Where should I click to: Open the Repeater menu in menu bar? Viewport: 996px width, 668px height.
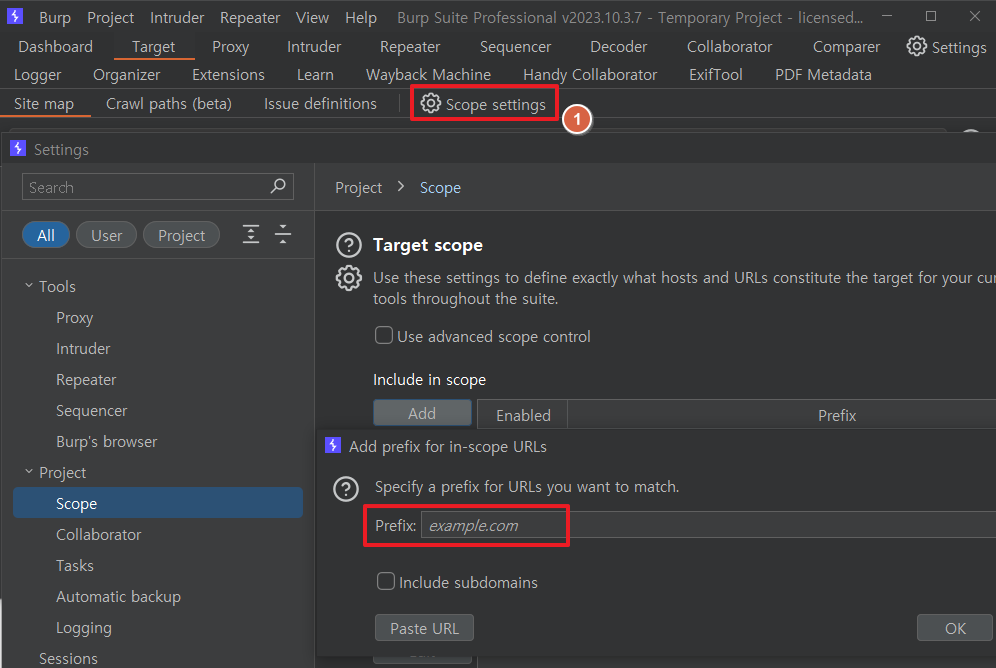(250, 18)
